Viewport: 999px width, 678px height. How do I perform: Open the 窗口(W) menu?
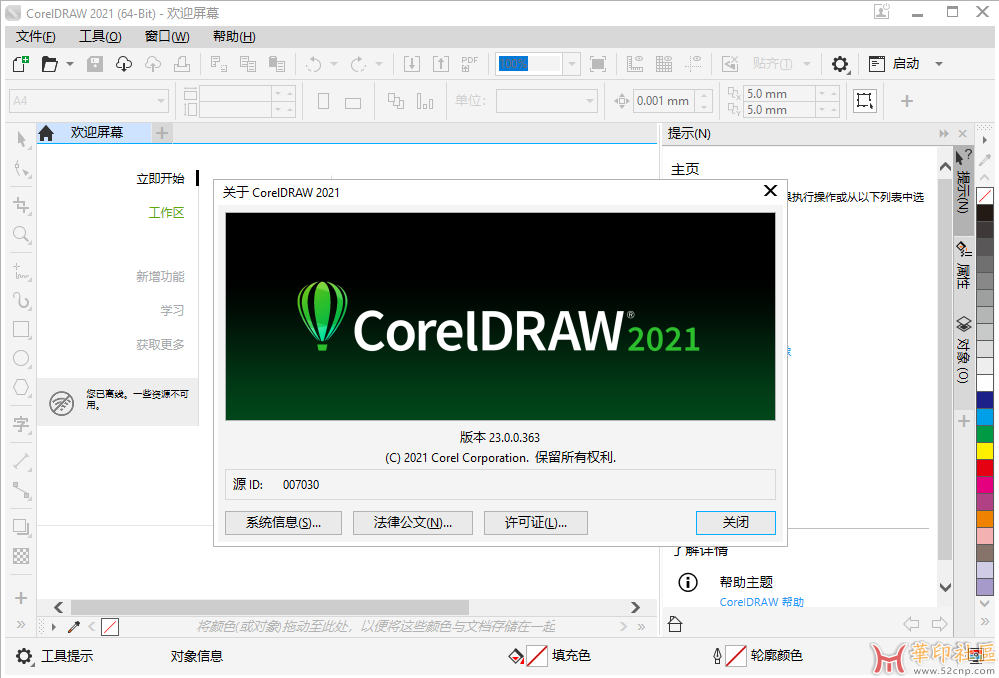[167, 36]
